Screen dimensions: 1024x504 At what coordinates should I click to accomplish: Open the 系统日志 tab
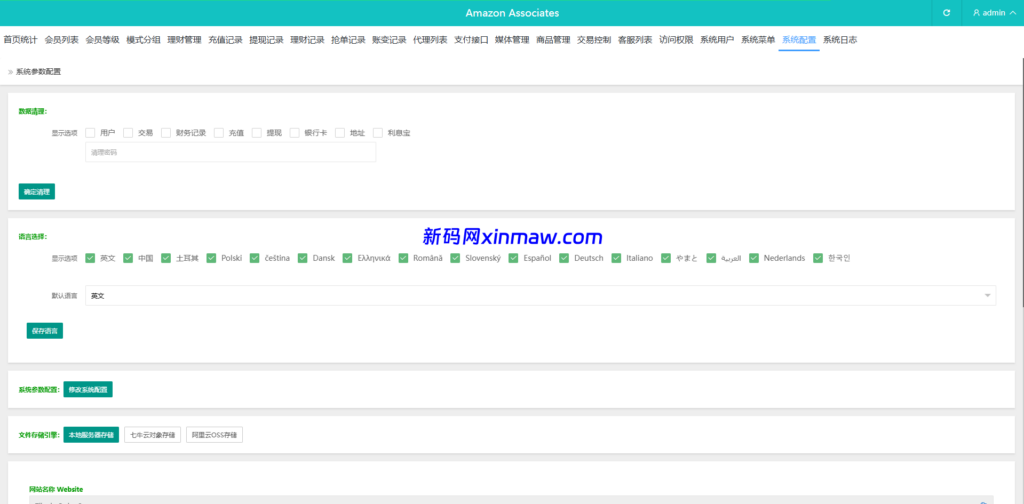(840, 40)
